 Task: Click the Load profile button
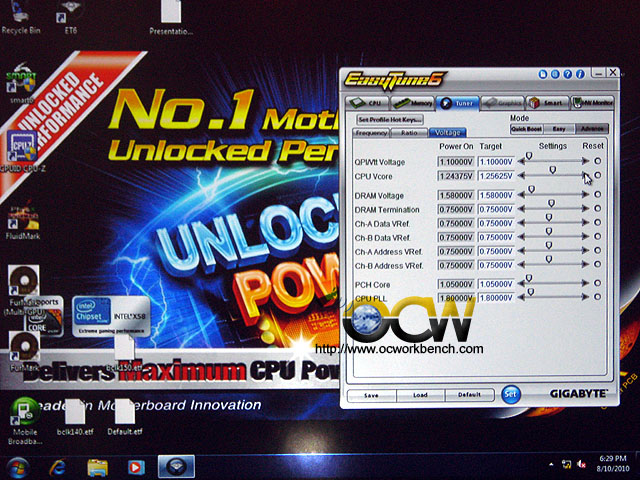click(x=420, y=395)
